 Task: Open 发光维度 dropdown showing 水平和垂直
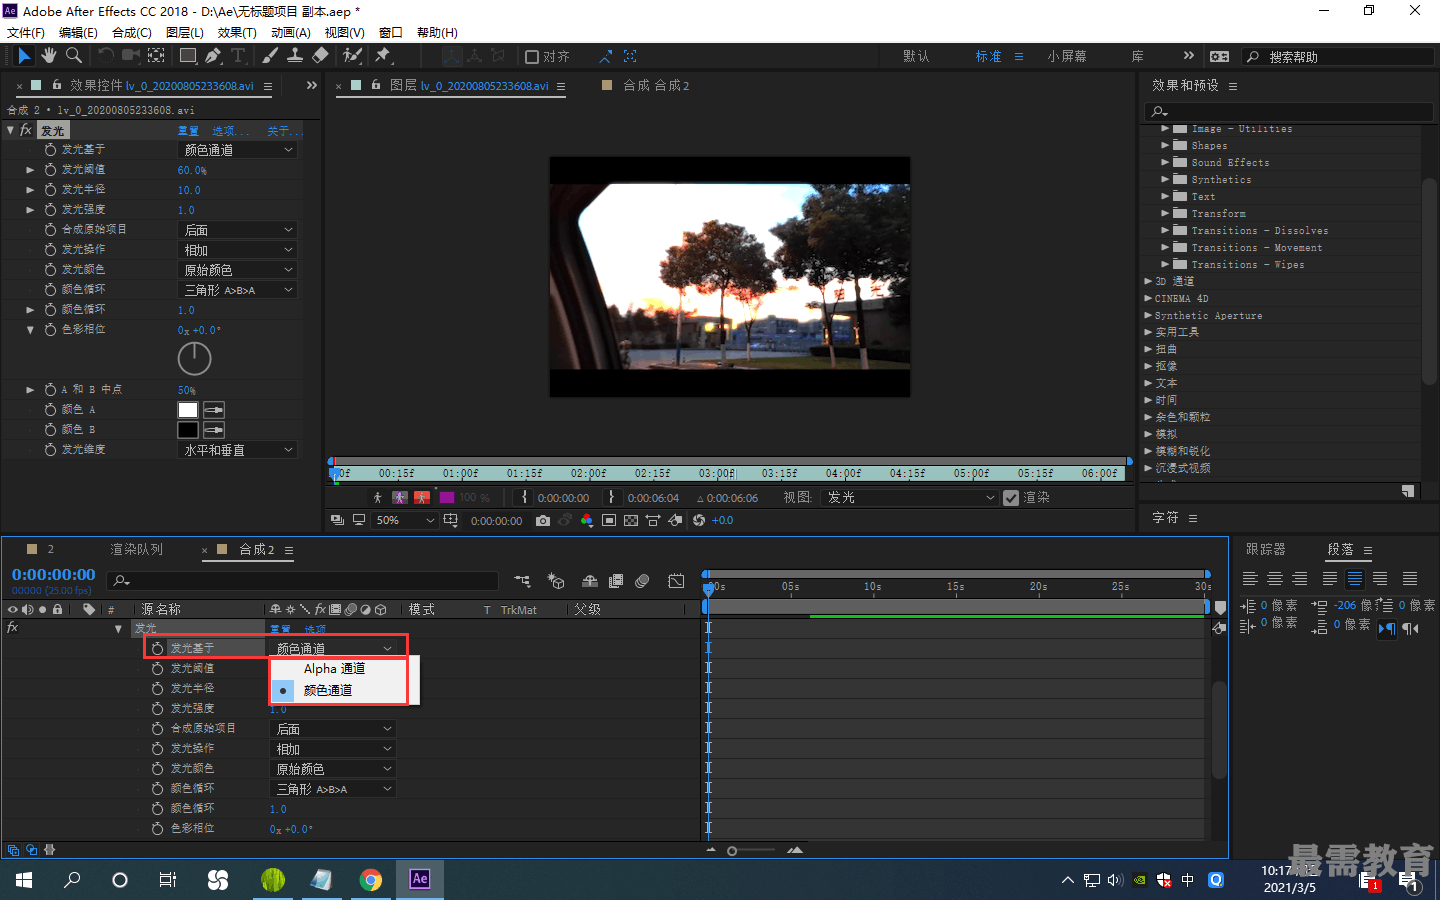pyautogui.click(x=238, y=450)
